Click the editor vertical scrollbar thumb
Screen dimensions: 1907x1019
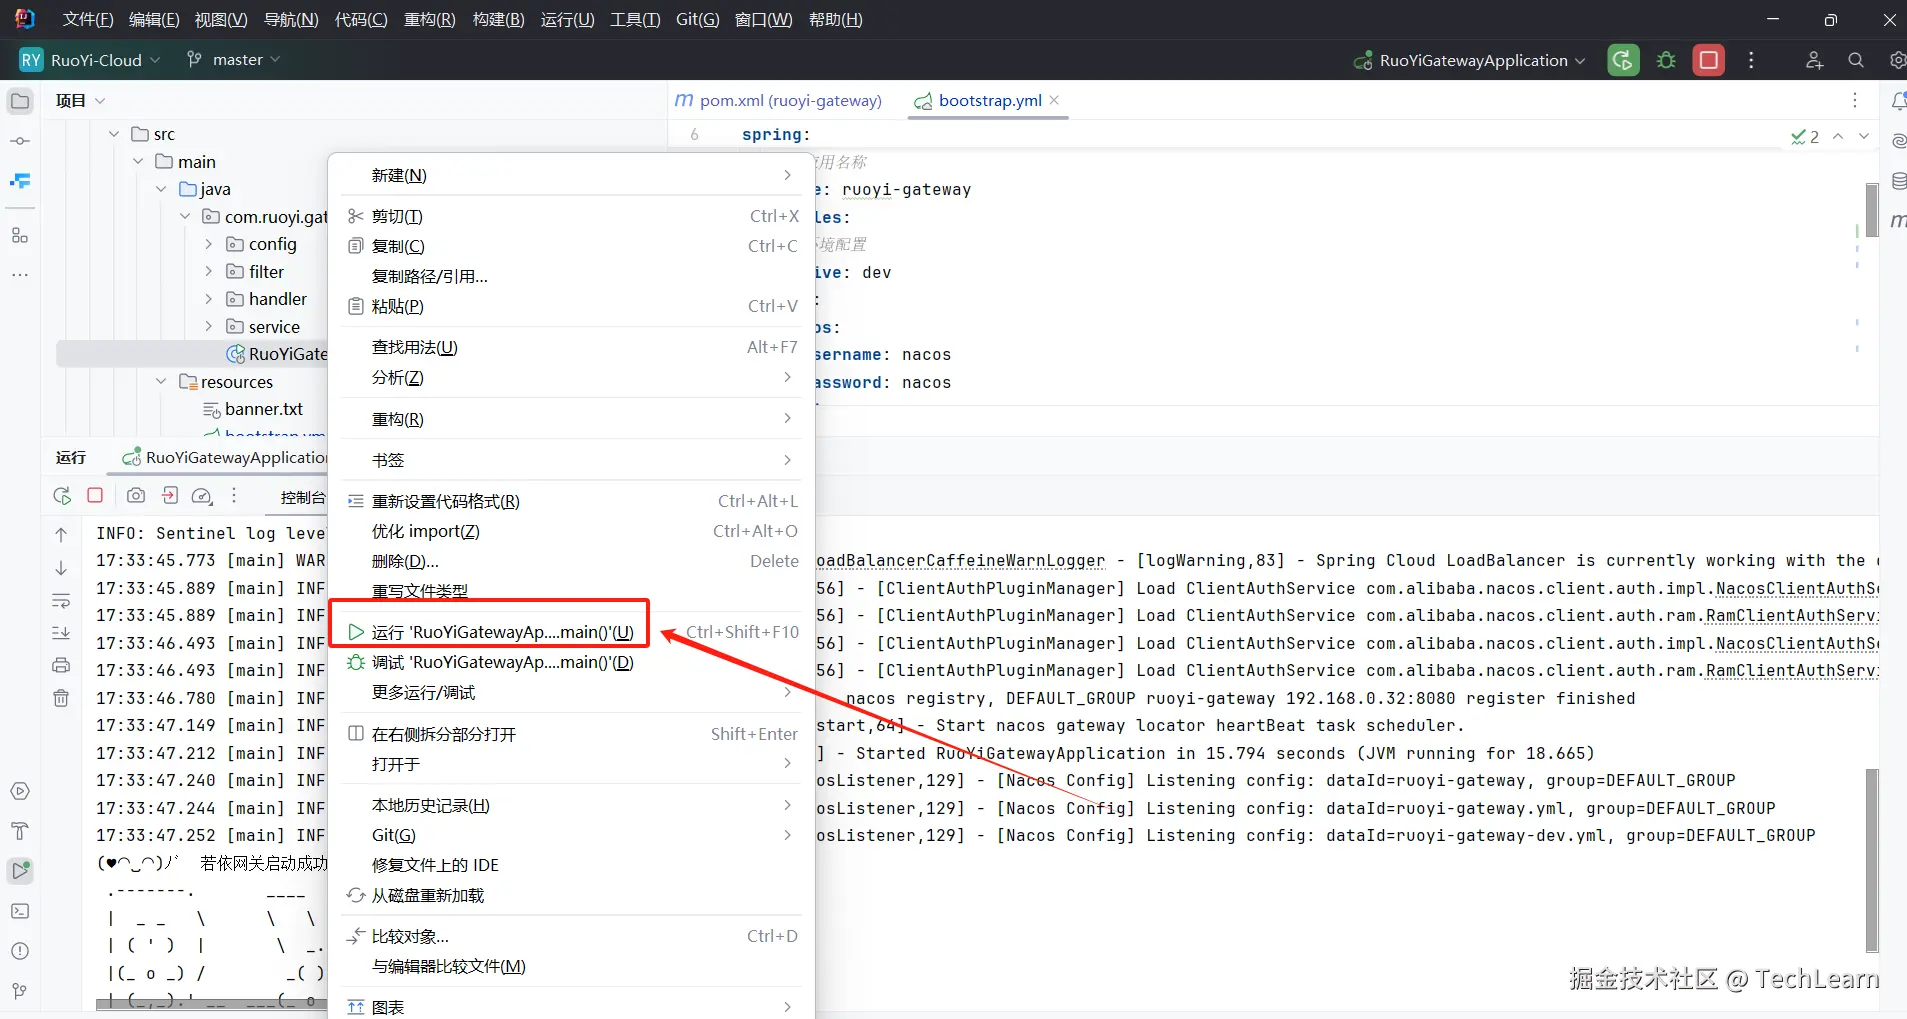pyautogui.click(x=1872, y=211)
